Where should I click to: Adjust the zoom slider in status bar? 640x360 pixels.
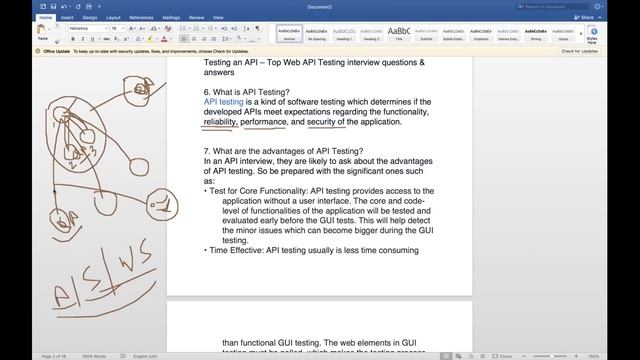point(550,356)
